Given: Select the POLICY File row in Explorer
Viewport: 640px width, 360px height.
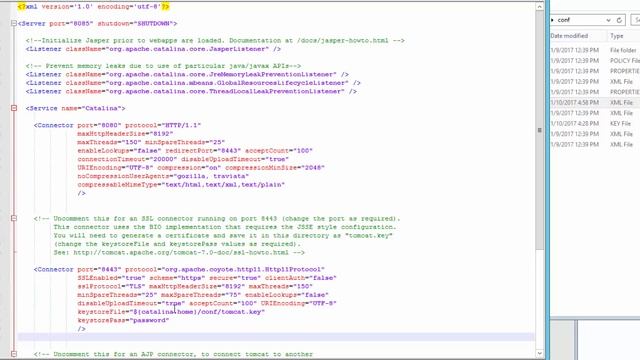Looking at the screenshot, I should (595, 61).
